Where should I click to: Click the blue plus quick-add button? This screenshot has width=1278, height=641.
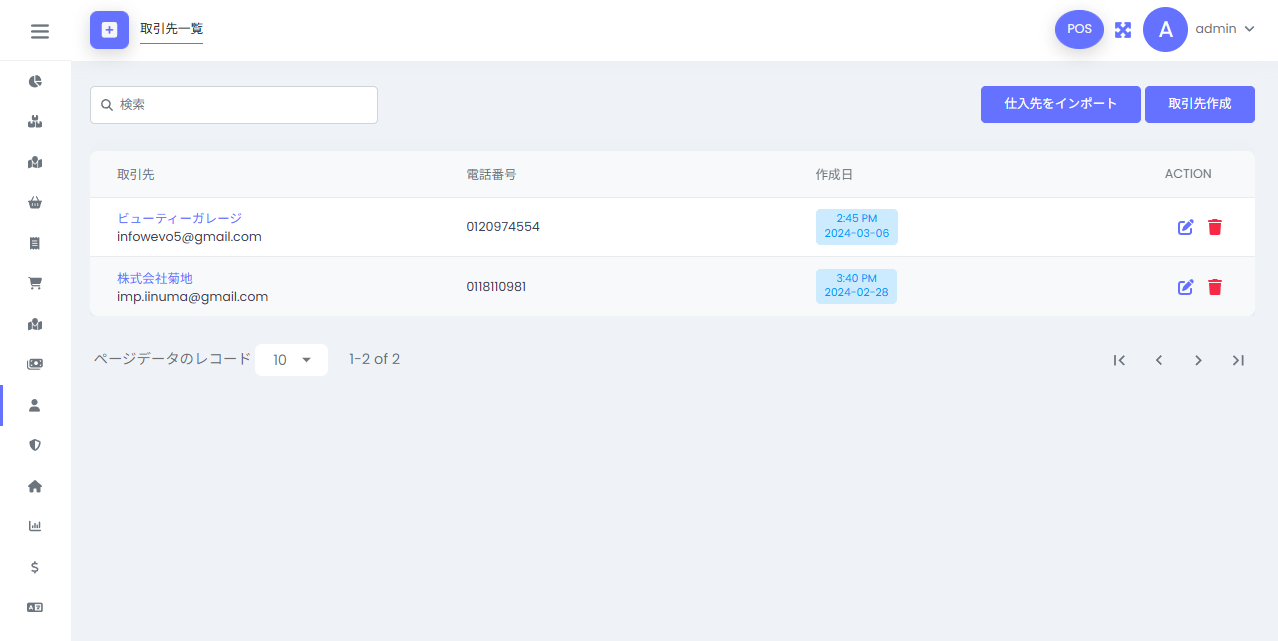109,30
